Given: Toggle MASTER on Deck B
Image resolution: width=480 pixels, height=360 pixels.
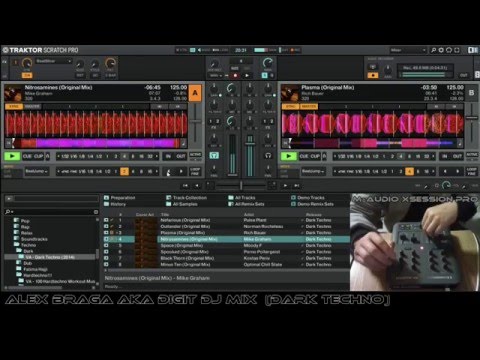Looking at the screenshot, I should [309, 106].
